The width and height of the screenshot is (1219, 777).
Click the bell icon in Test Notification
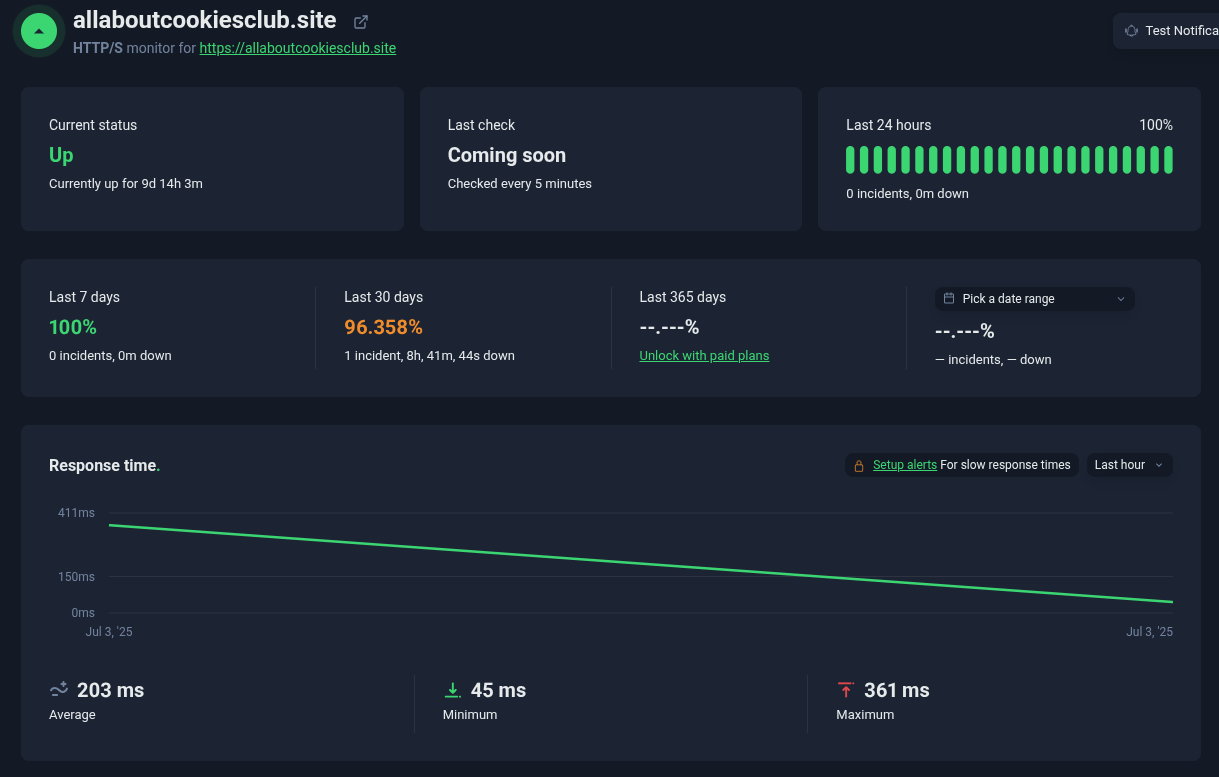click(x=1131, y=31)
